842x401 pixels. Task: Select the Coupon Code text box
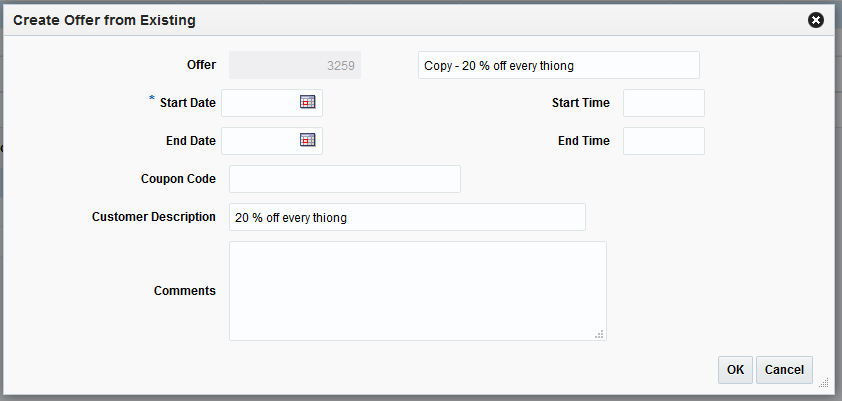[x=344, y=179]
